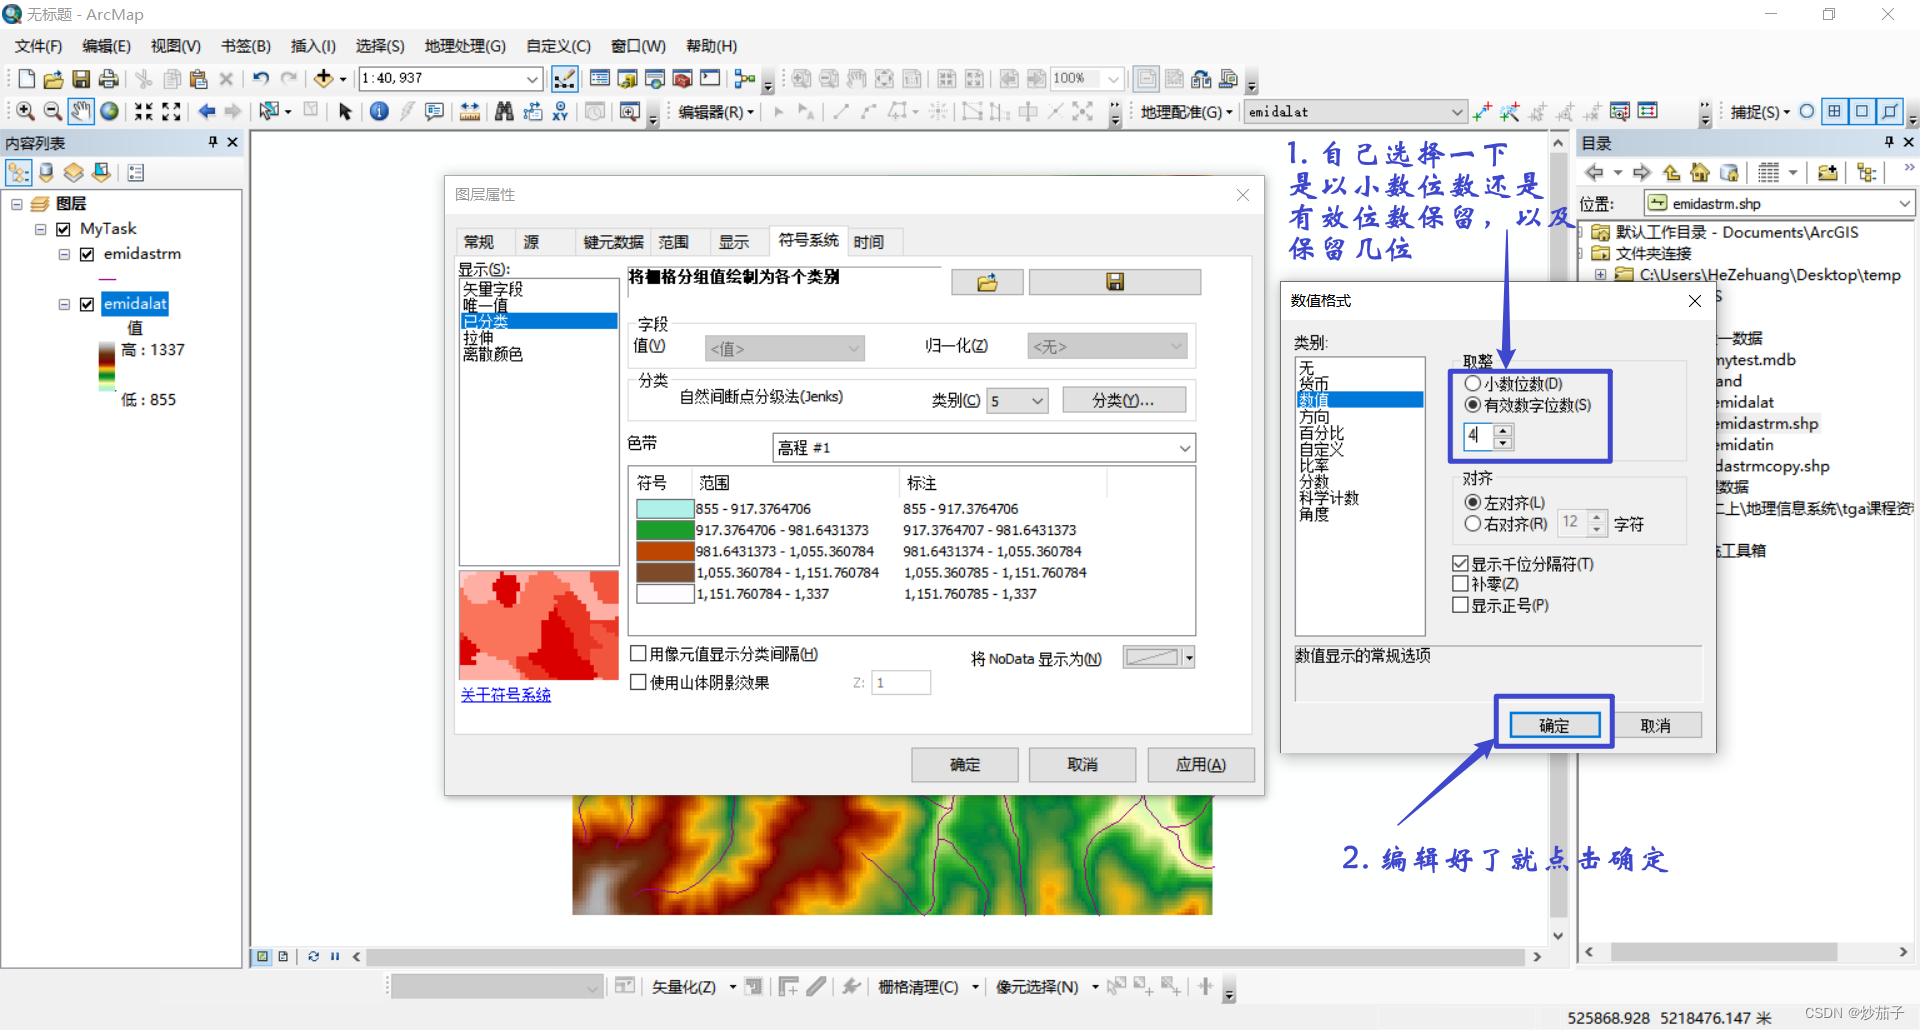Collapse the 图层 data frame node

coord(17,204)
